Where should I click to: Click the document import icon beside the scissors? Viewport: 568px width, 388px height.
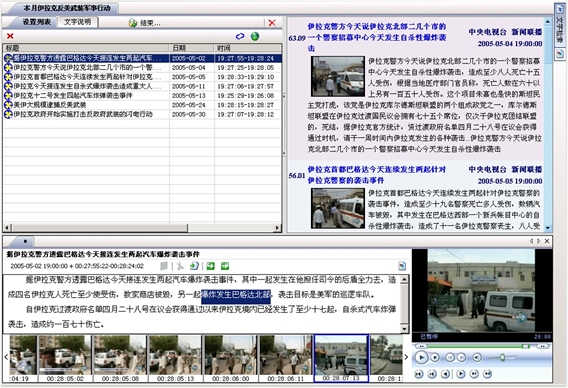pyautogui.click(x=195, y=266)
